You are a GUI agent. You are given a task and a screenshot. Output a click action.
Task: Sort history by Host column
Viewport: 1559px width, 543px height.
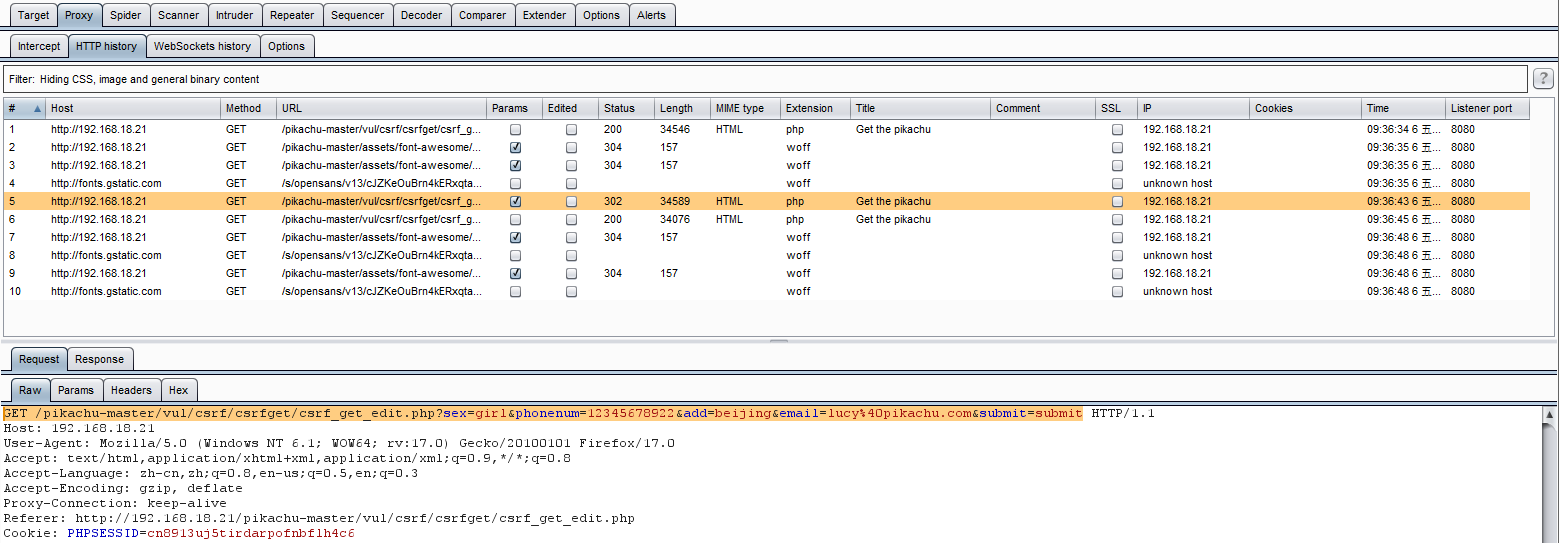133,108
